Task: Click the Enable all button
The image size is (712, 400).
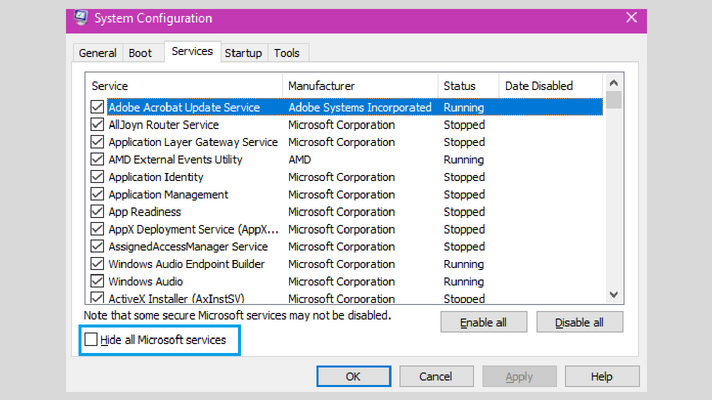Action: click(x=484, y=322)
